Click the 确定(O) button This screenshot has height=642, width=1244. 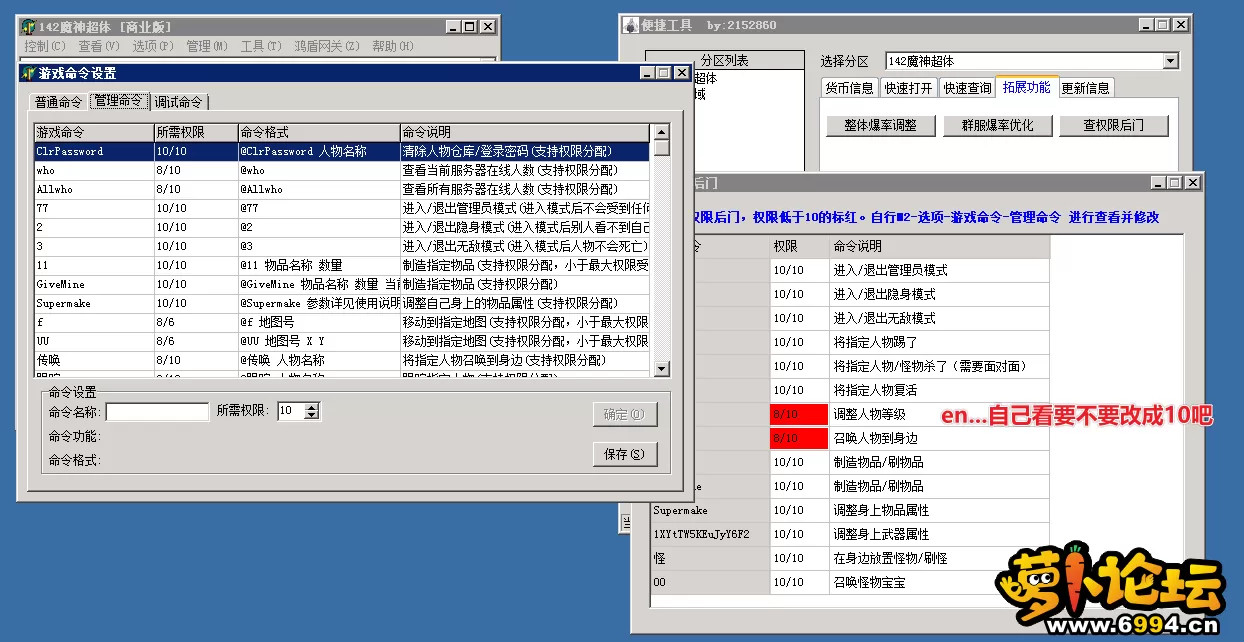point(625,414)
